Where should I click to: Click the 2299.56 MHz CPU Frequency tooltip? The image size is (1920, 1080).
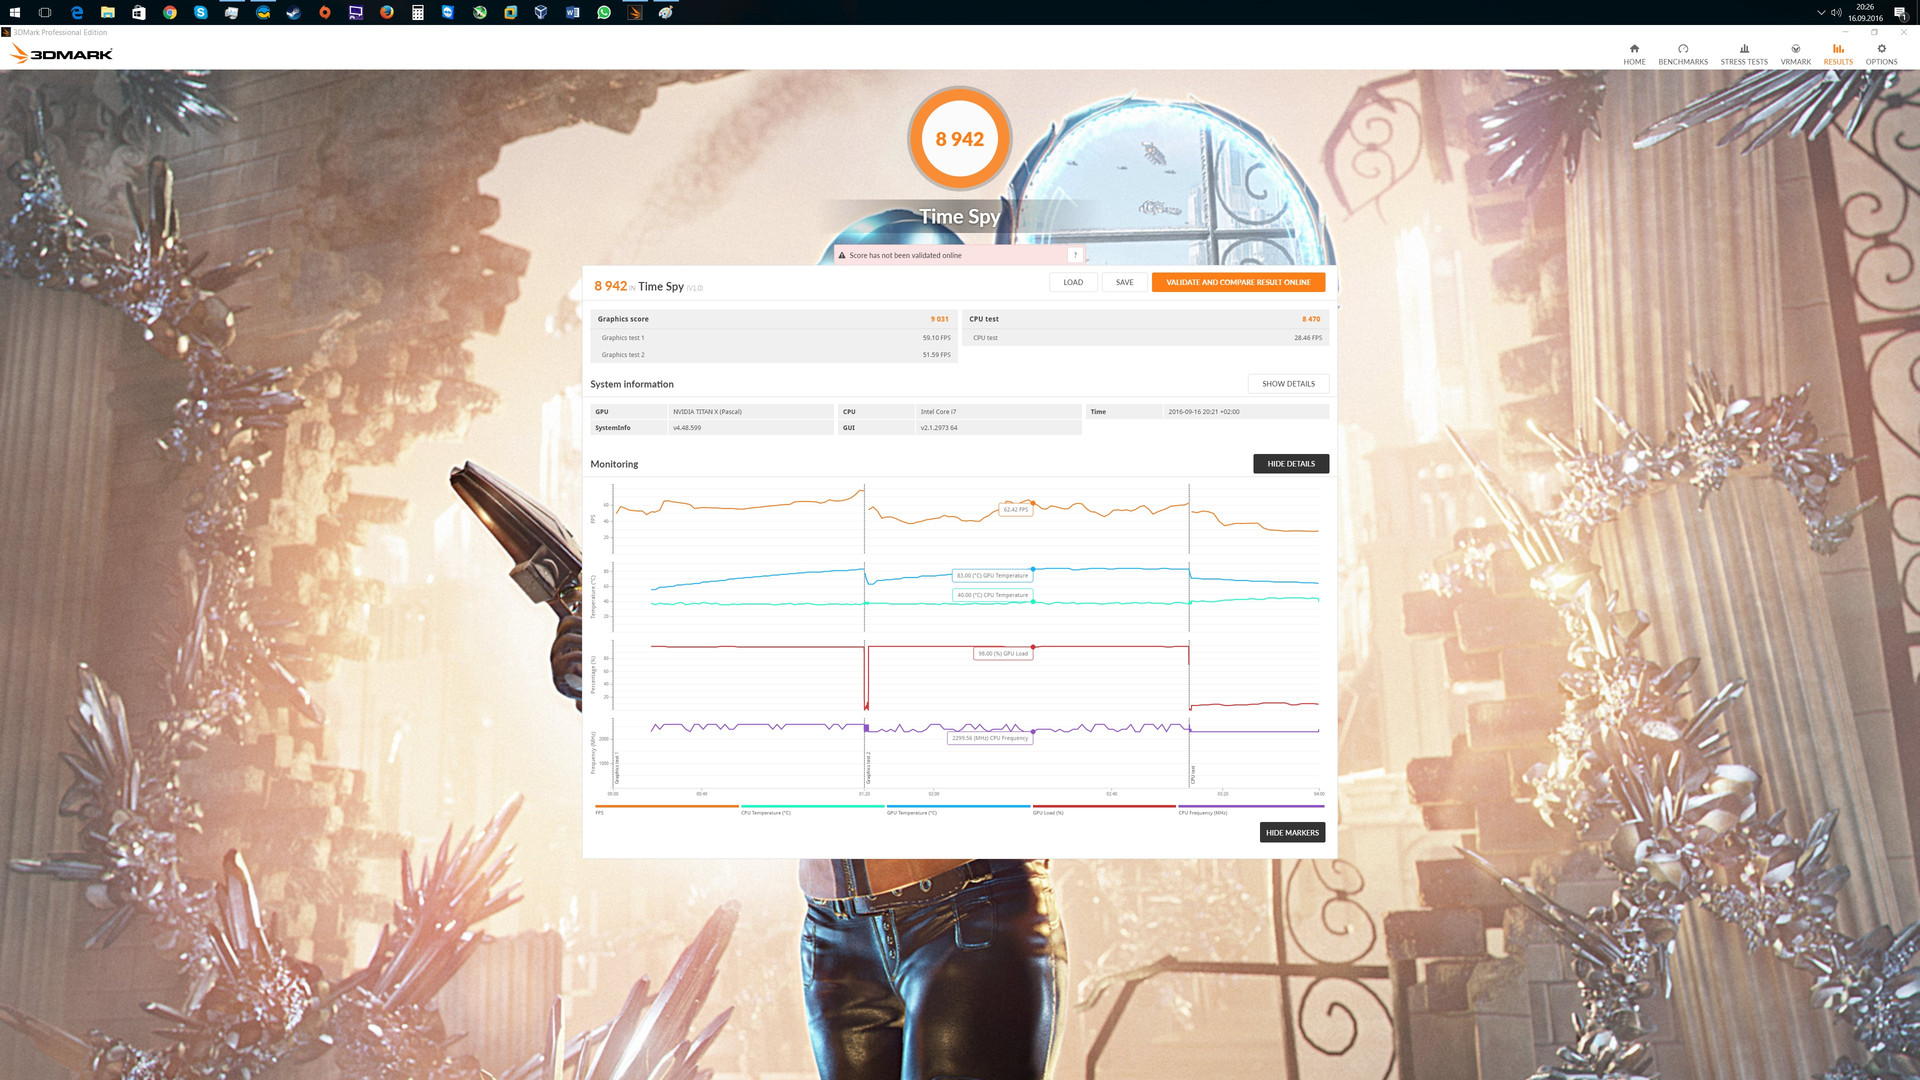990,738
